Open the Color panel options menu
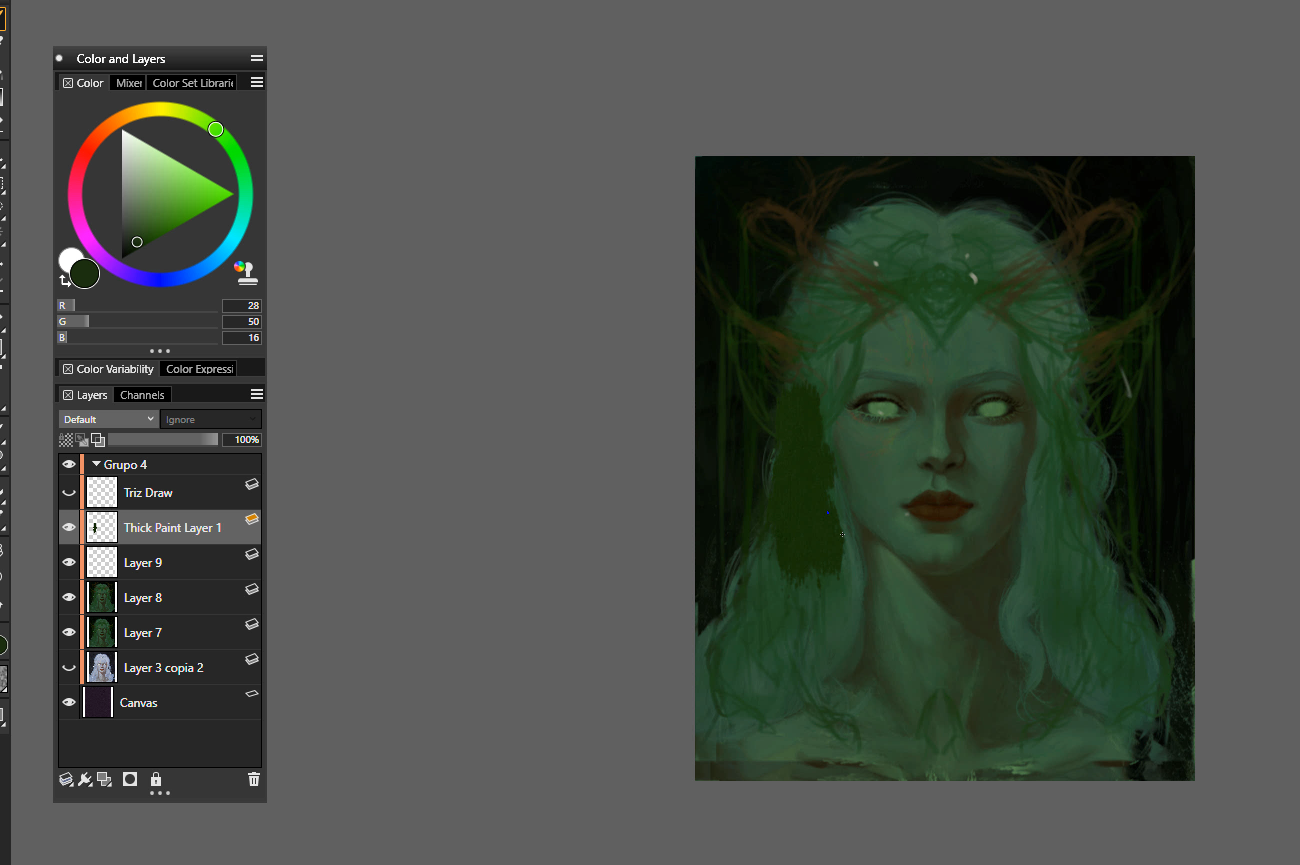 [257, 83]
